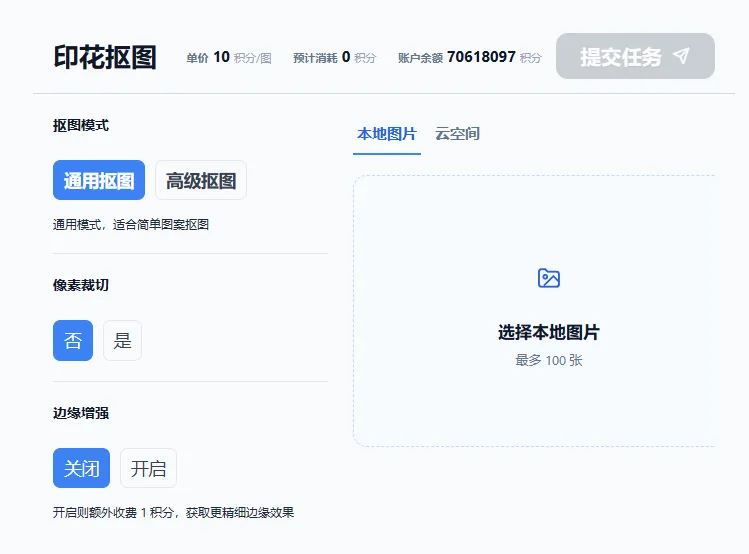Click the 最多 100 张 hint text
Screen dimensions: 749x554
[x=548, y=360]
